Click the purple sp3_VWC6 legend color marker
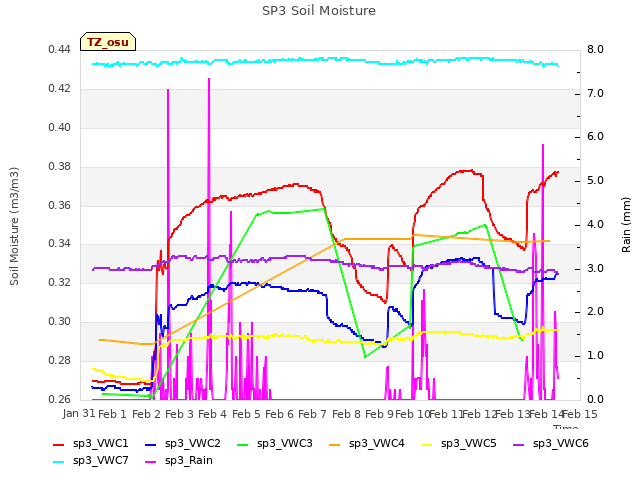This screenshot has height=480, width=640. (x=519, y=445)
